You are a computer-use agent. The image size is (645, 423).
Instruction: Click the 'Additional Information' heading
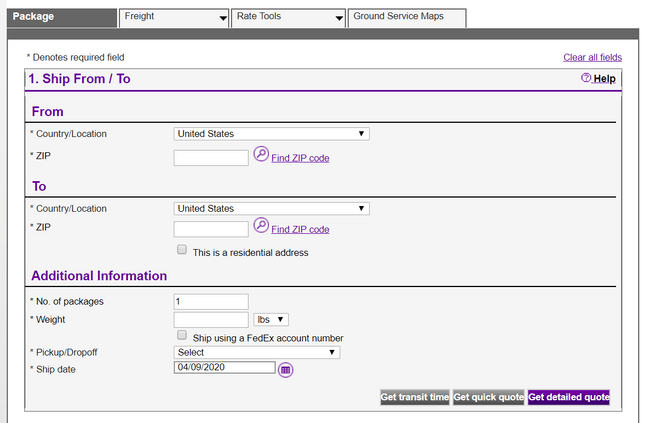99,276
